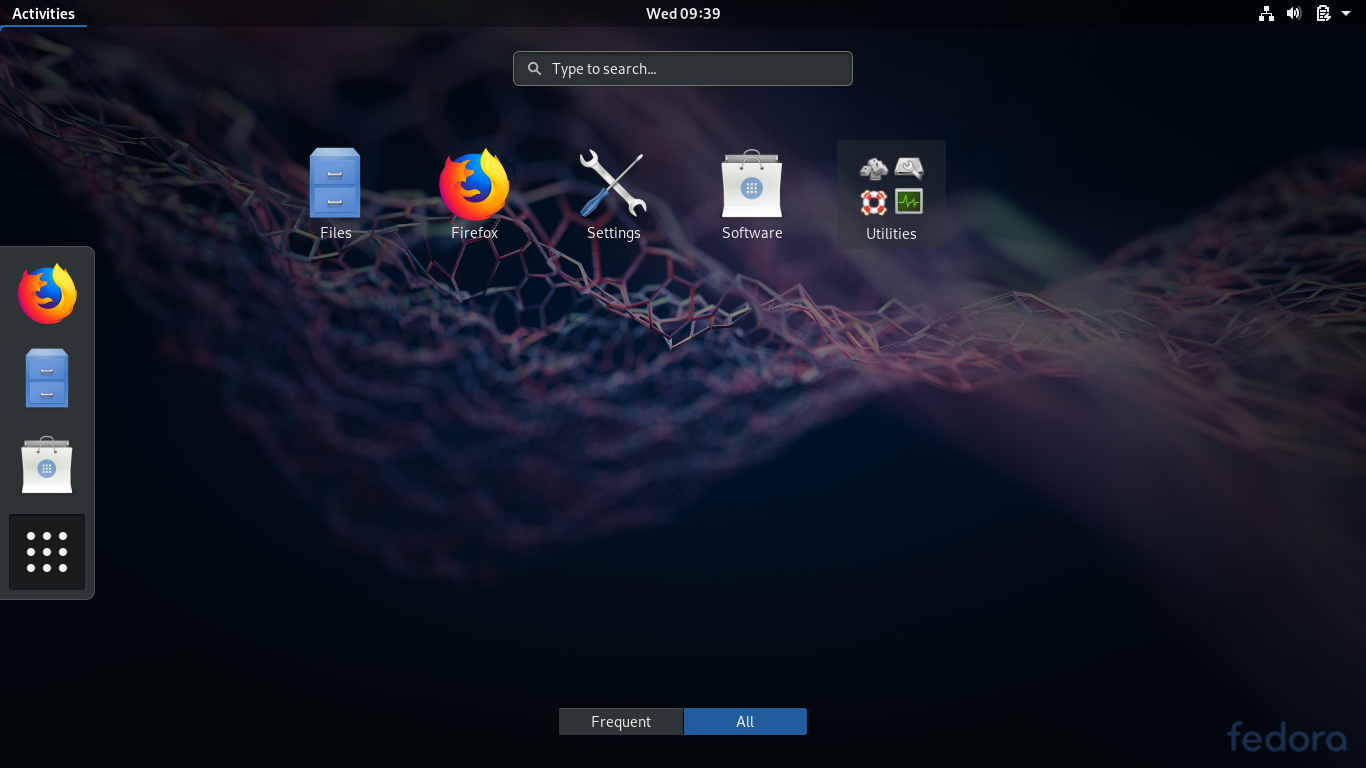Open the calendar from the Wed 09:39 clock
Viewport: 1366px width, 768px height.
click(683, 13)
